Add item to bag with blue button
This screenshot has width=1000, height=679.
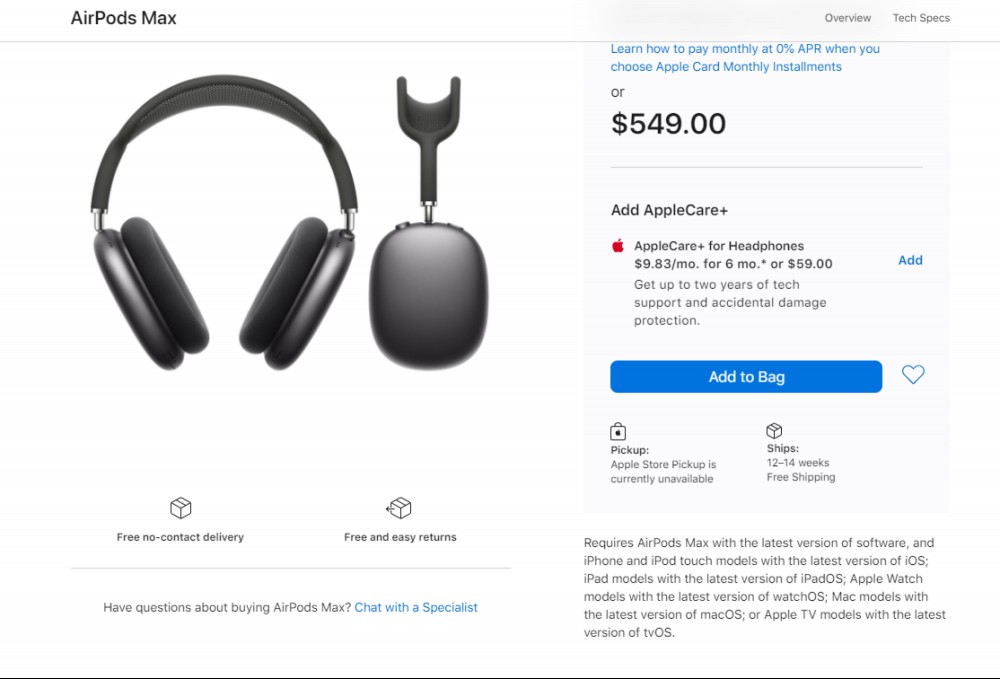click(746, 377)
